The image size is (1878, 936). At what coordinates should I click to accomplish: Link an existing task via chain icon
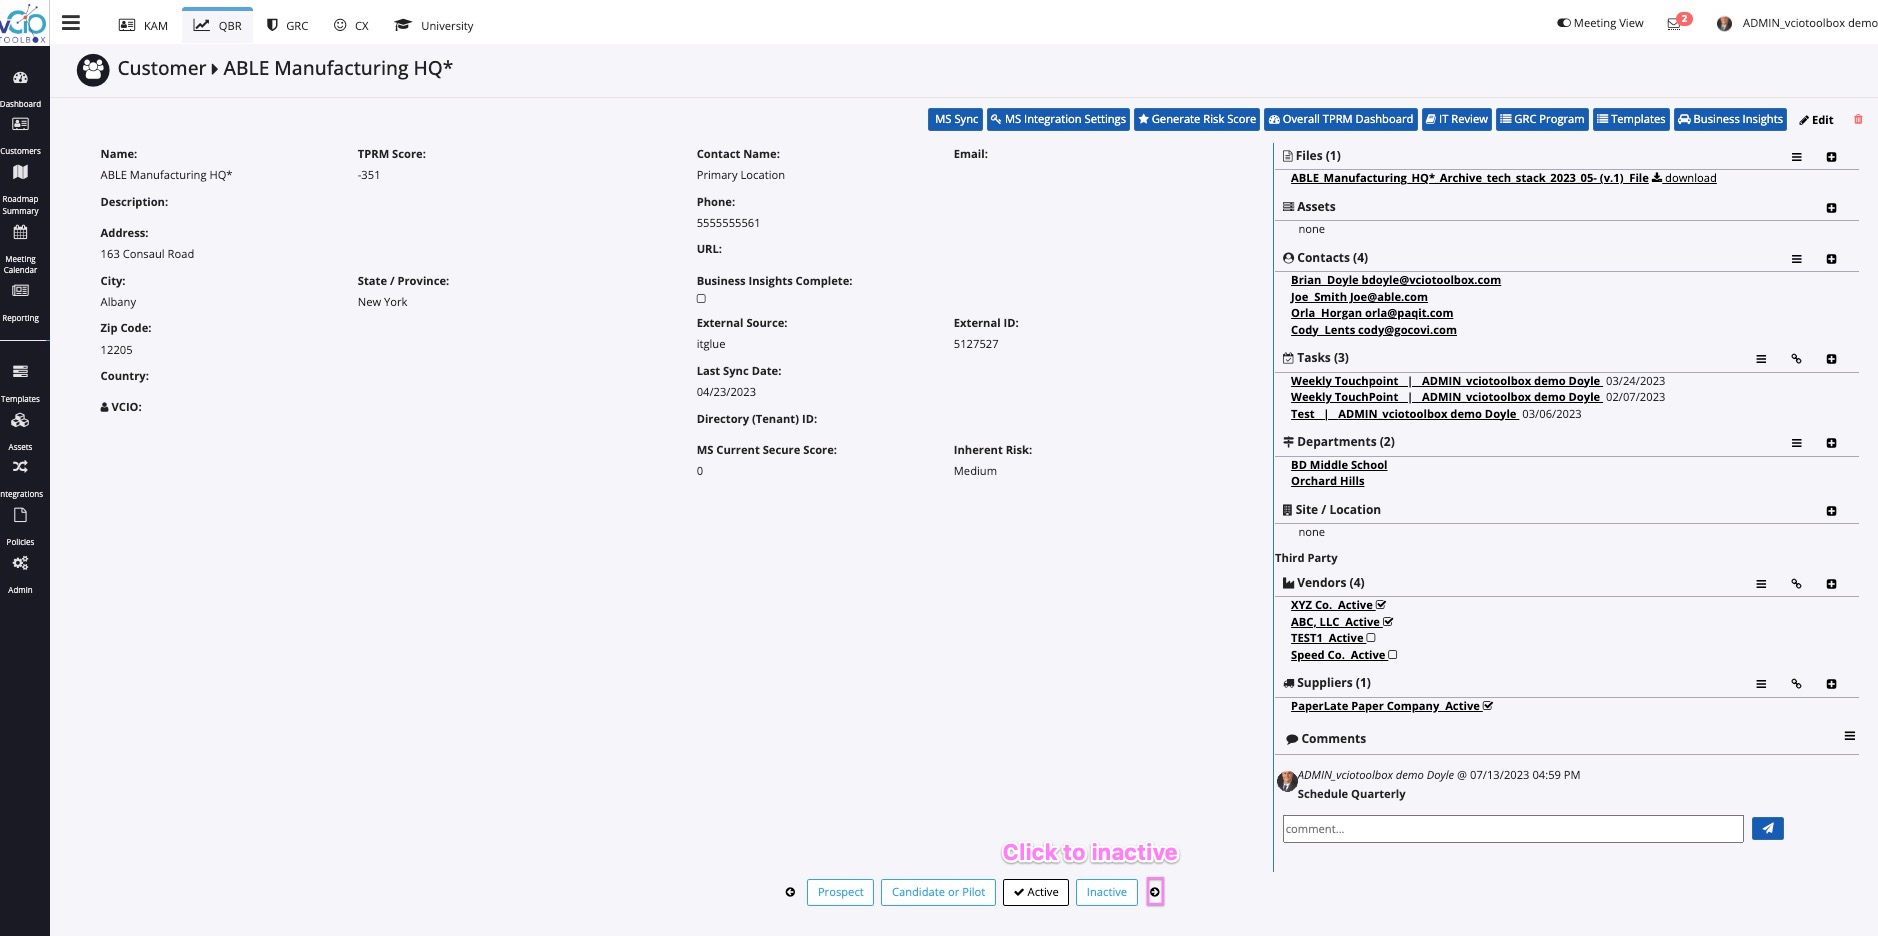click(1796, 359)
